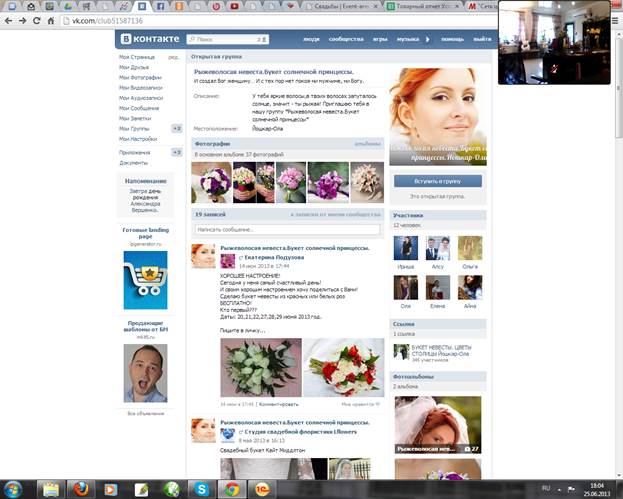
Task: Open Приложения in sidebar
Action: pos(135,153)
